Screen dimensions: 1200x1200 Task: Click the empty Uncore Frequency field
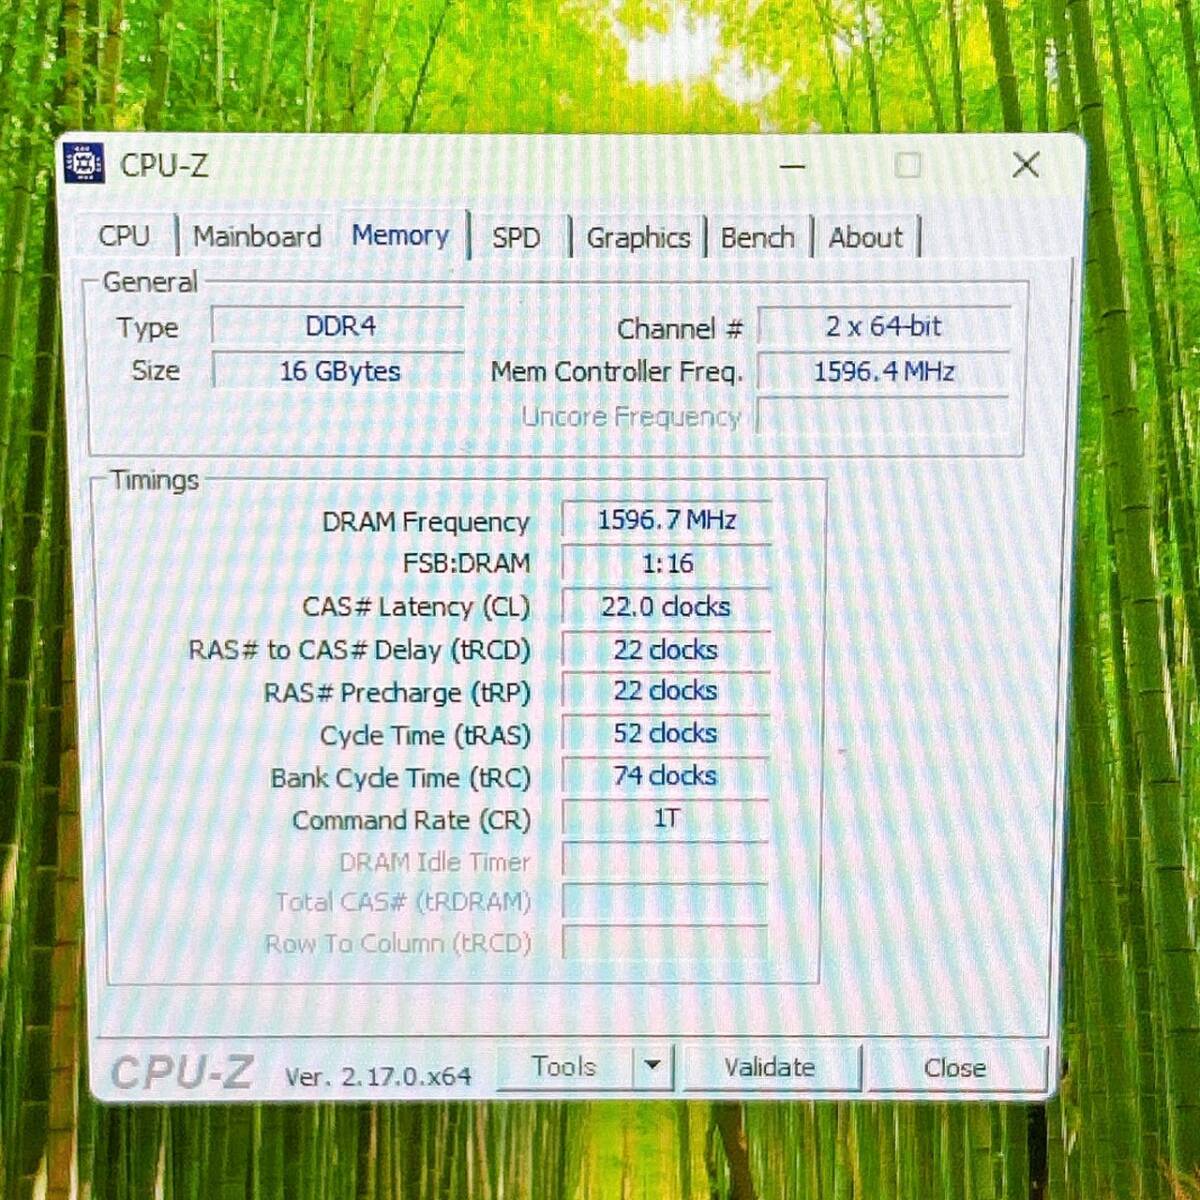pos(884,416)
